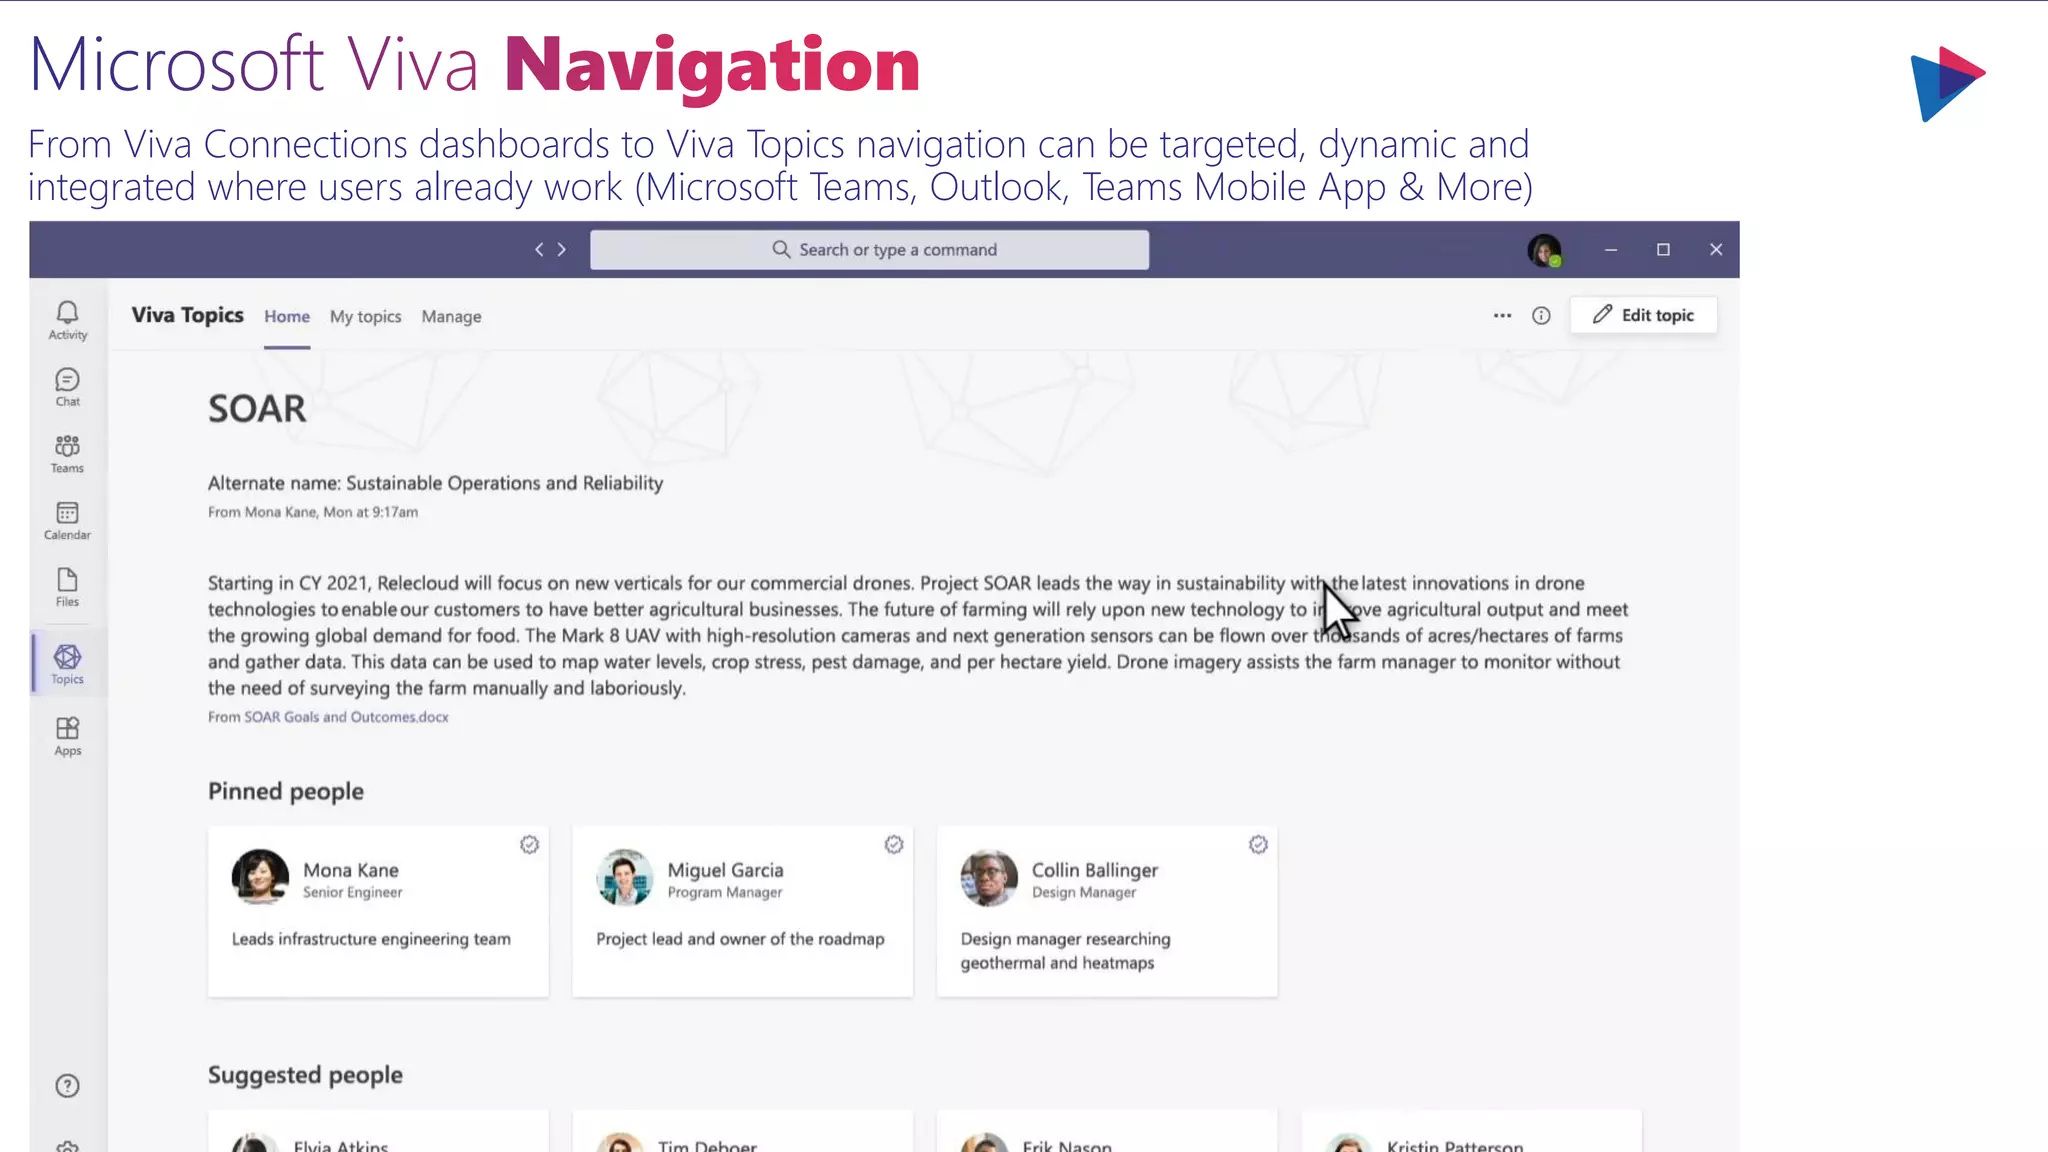Click the Alternate name line
This screenshot has width=2048, height=1152.
[x=435, y=483]
